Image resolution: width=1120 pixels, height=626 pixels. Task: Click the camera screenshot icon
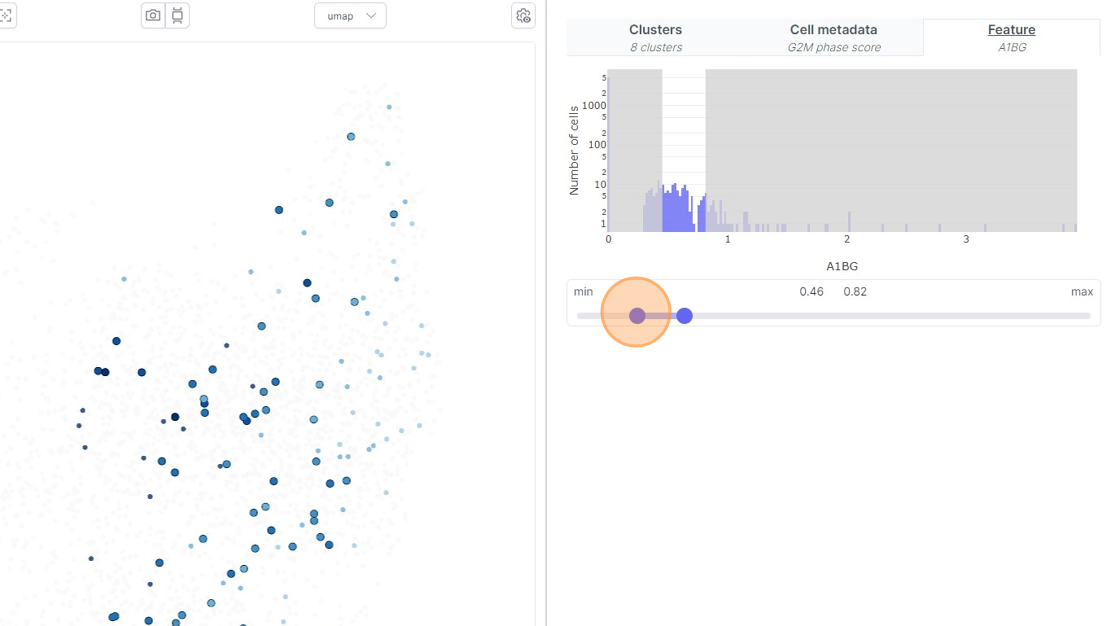(153, 15)
